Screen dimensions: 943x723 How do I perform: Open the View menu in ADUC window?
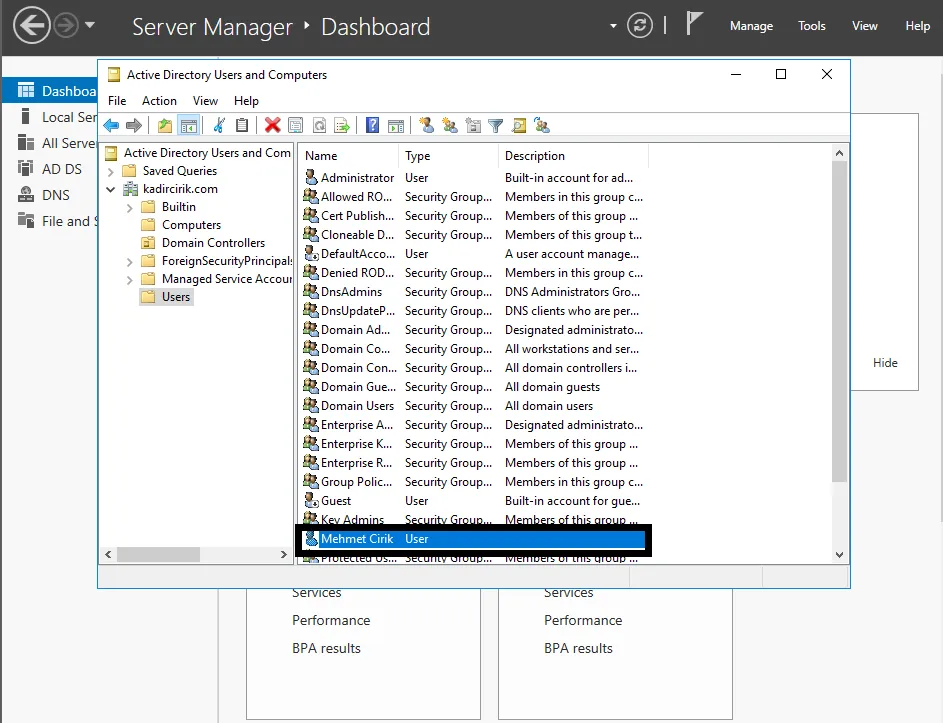pos(205,100)
